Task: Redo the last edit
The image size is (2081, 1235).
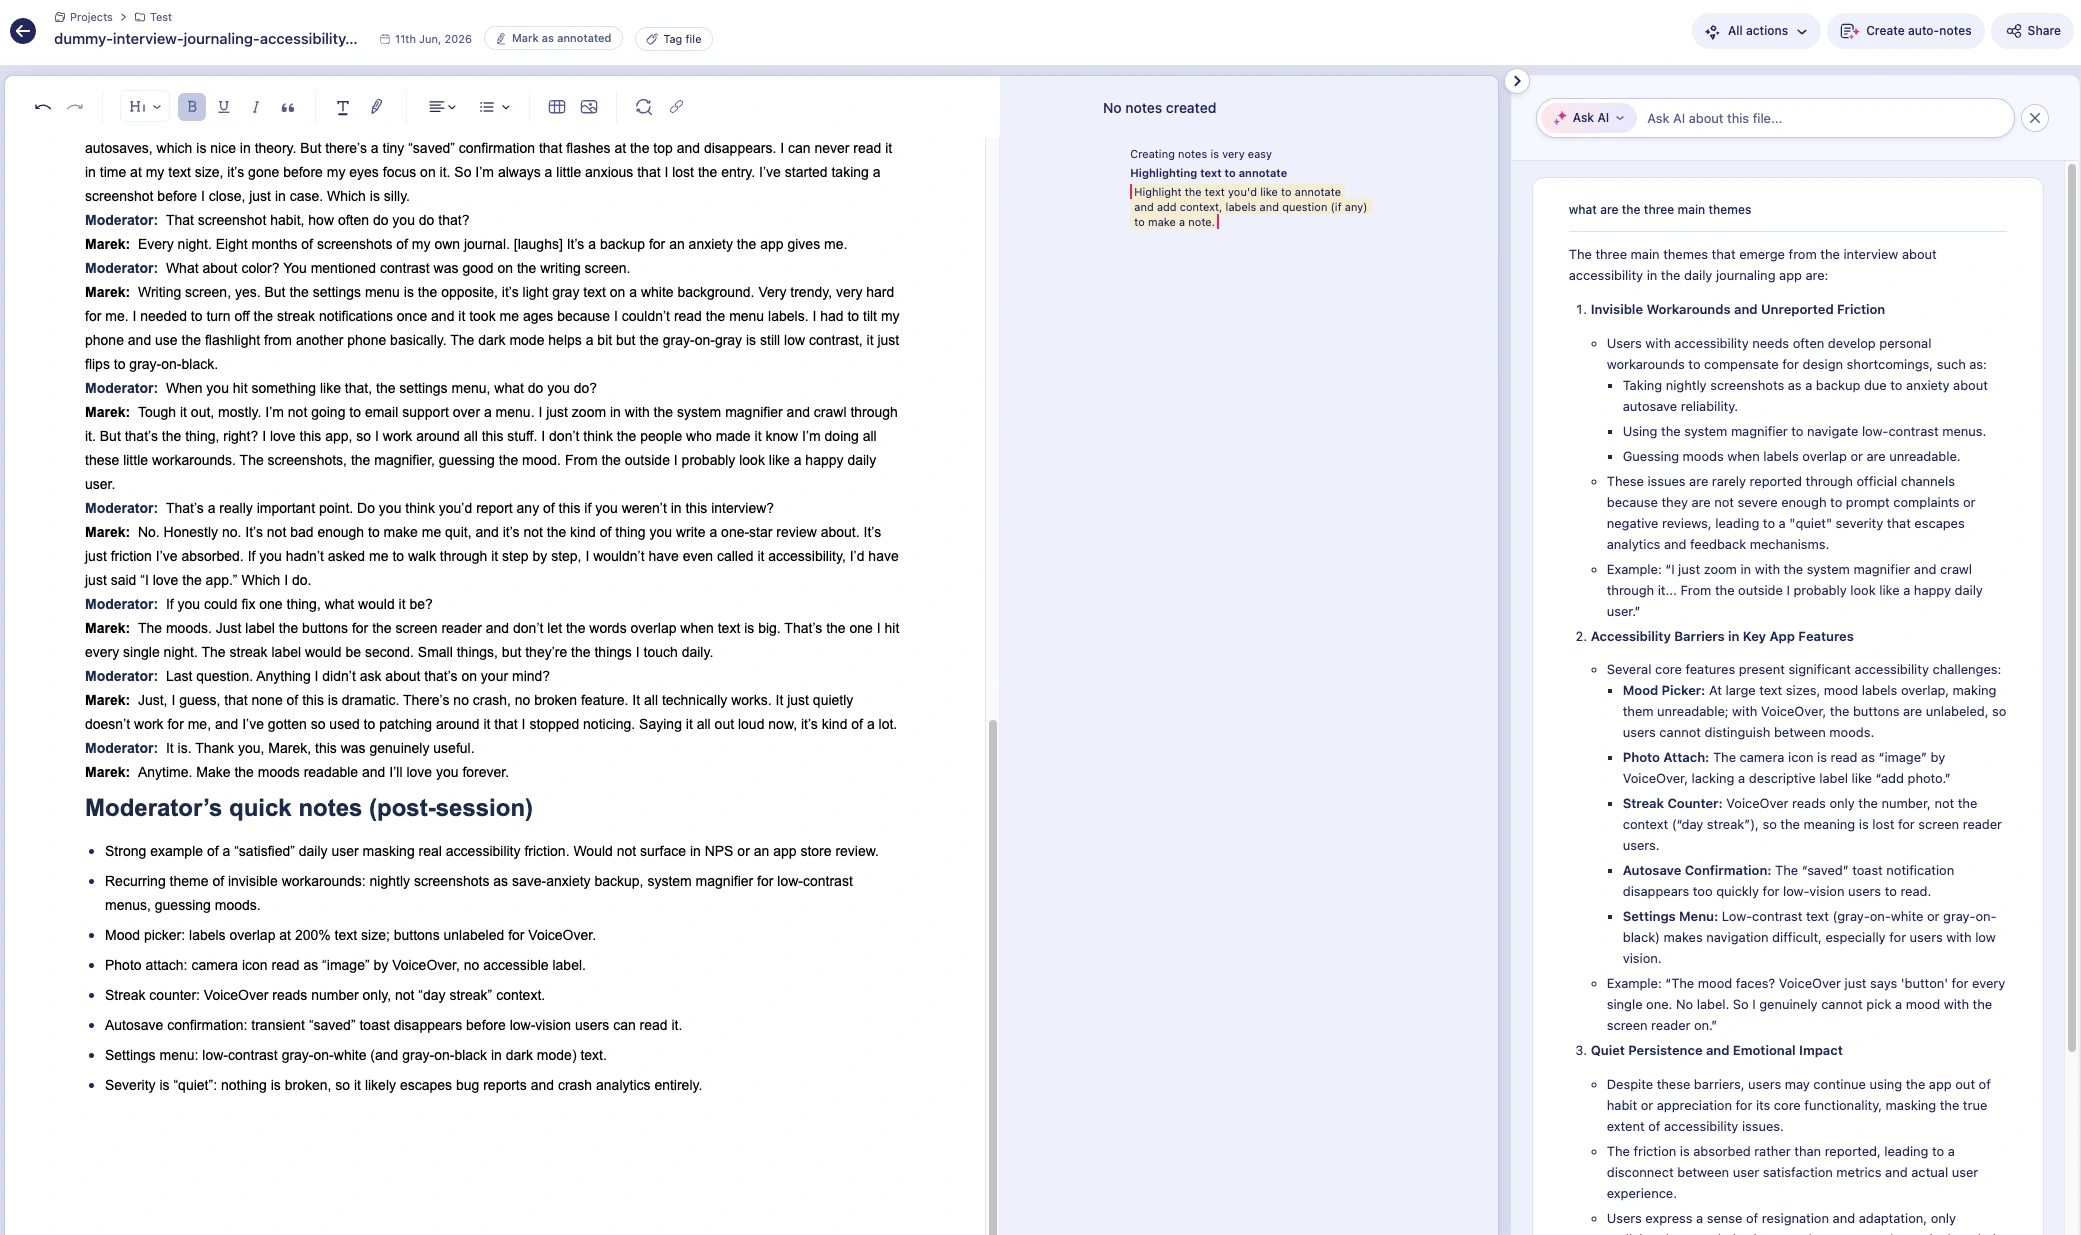Action: [x=75, y=107]
